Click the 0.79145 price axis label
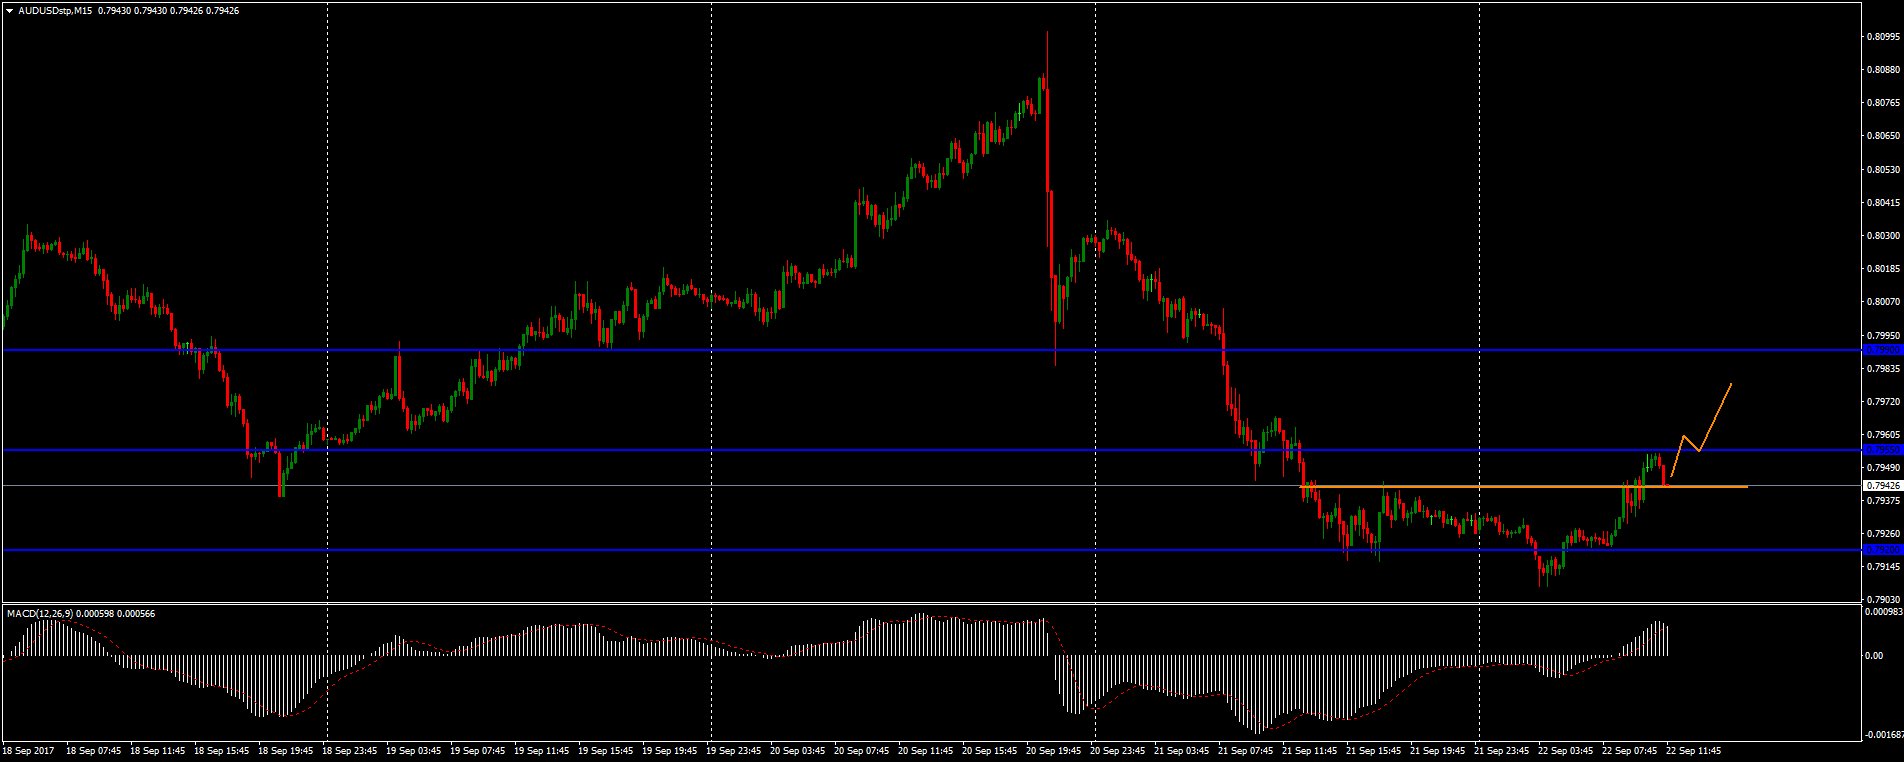Image resolution: width=1904 pixels, height=762 pixels. [x=1883, y=567]
